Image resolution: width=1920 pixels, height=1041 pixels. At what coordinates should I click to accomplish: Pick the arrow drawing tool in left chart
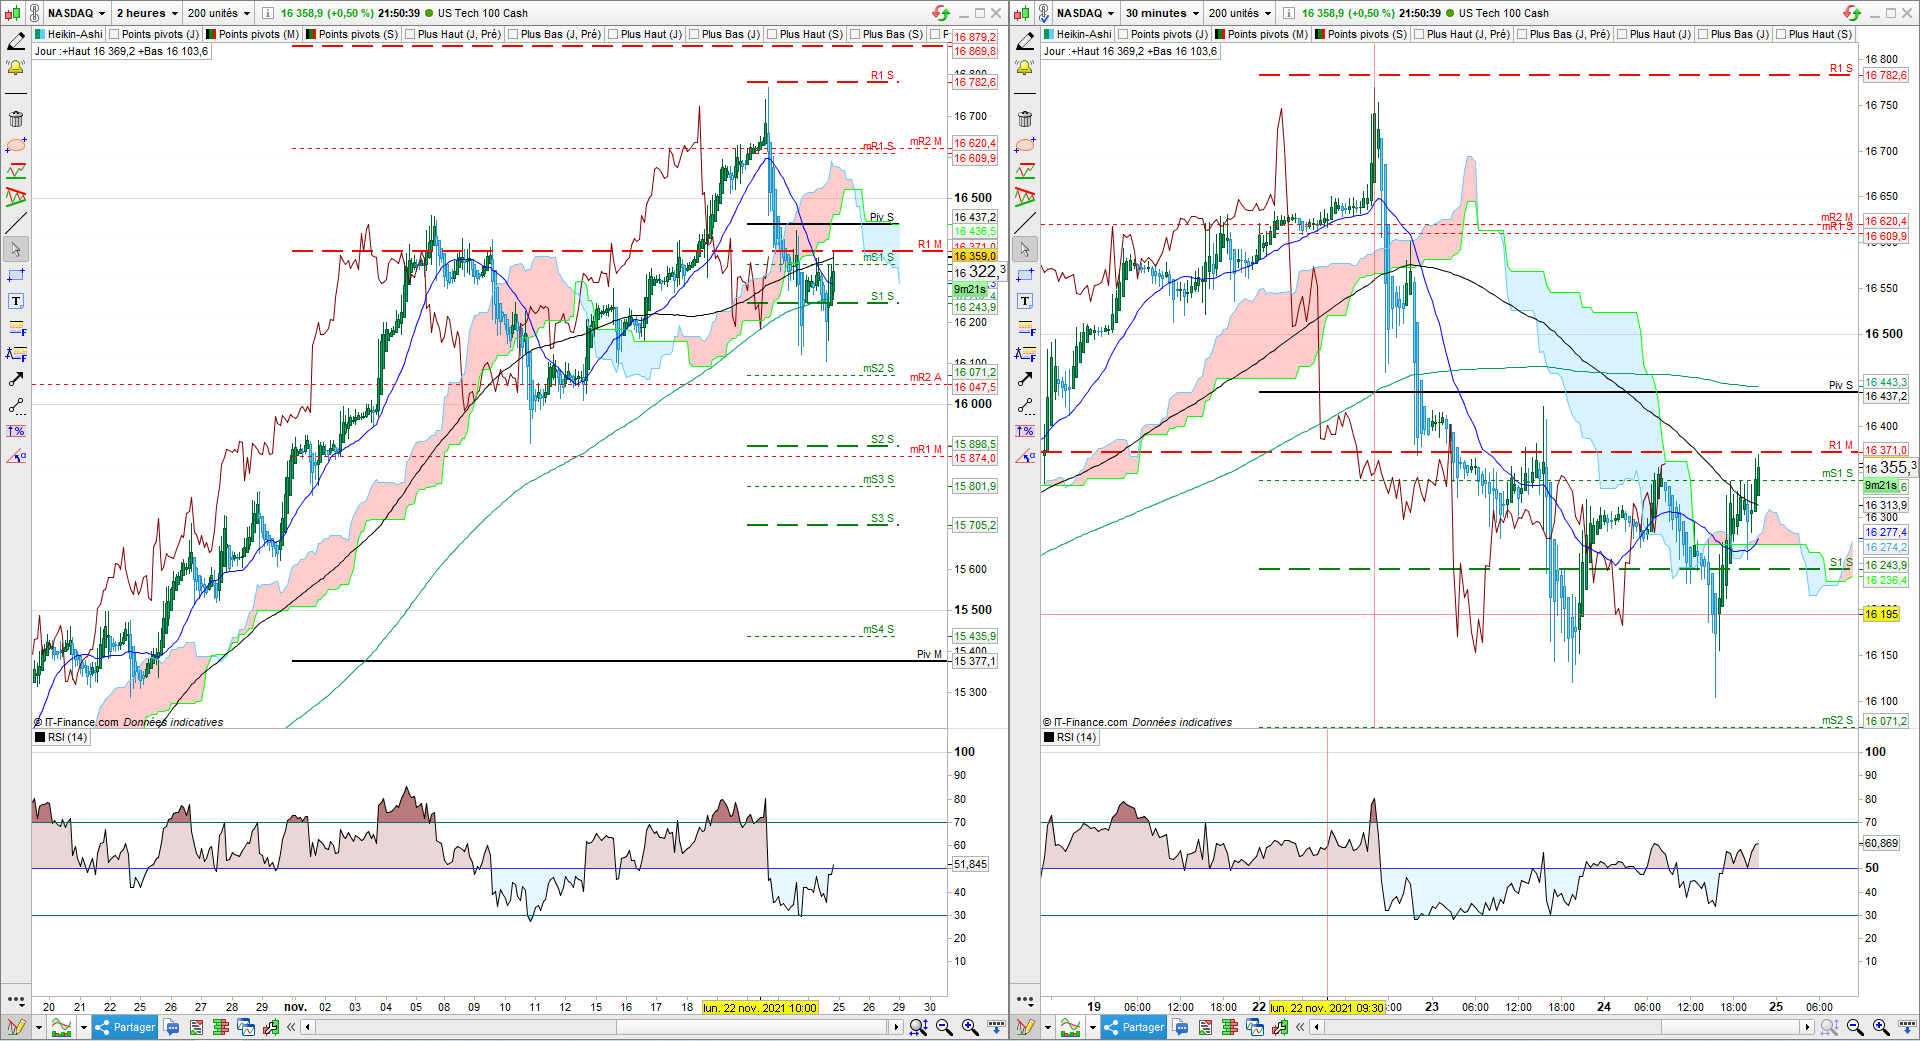click(16, 379)
